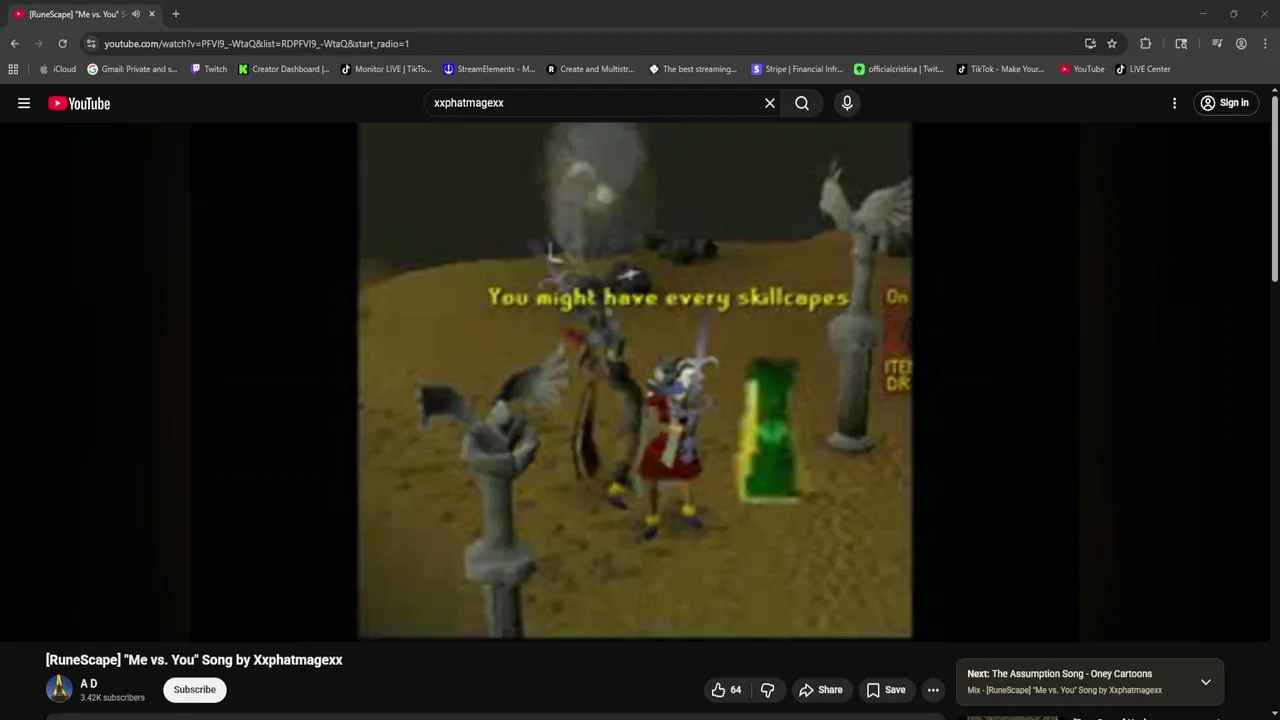Open the A D channel name link

tap(89, 684)
